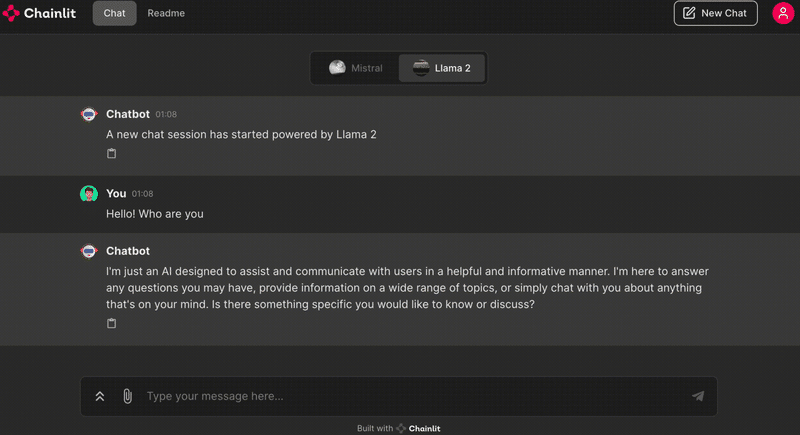Open the Chat tab
Image resolution: width=800 pixels, height=435 pixels.
click(114, 13)
